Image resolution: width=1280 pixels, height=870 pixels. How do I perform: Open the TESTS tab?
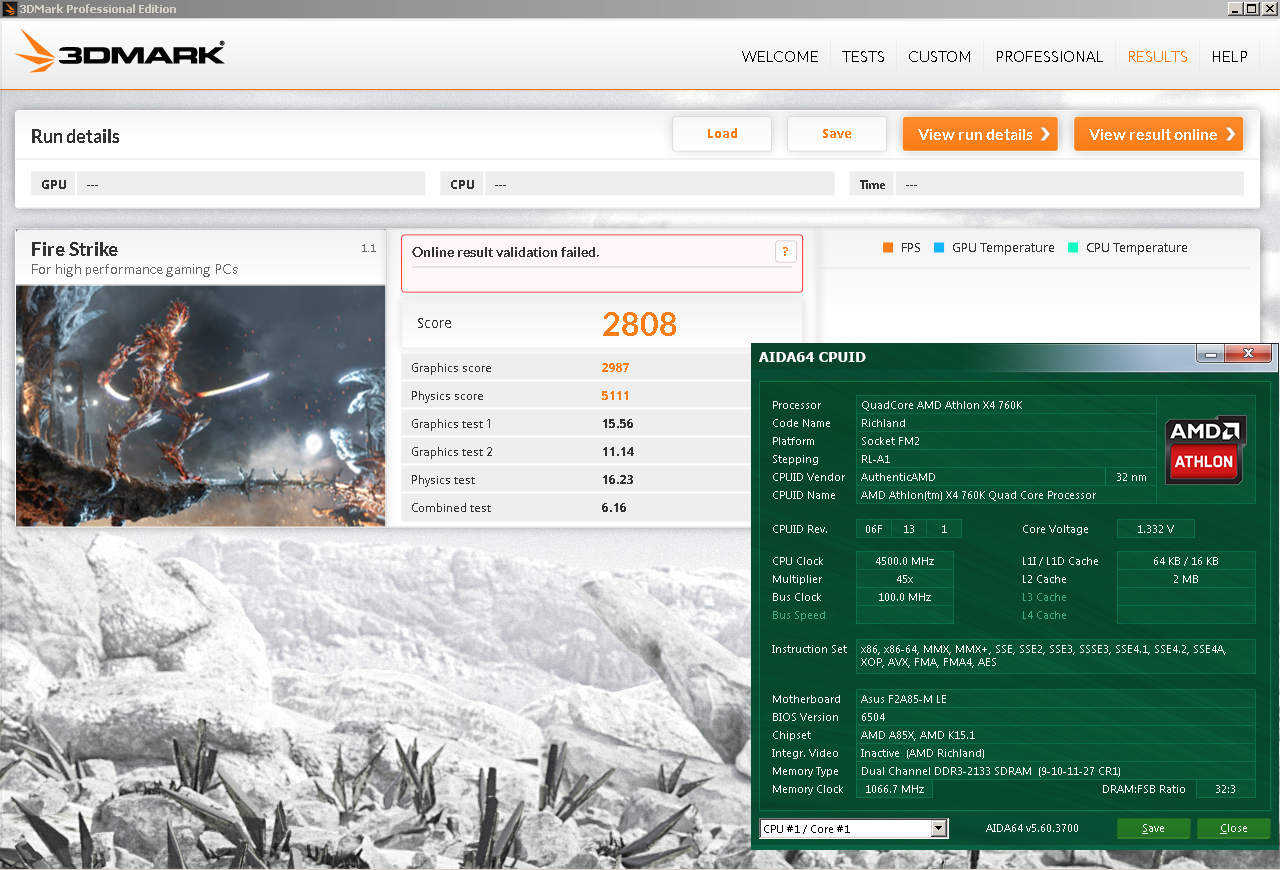[863, 57]
